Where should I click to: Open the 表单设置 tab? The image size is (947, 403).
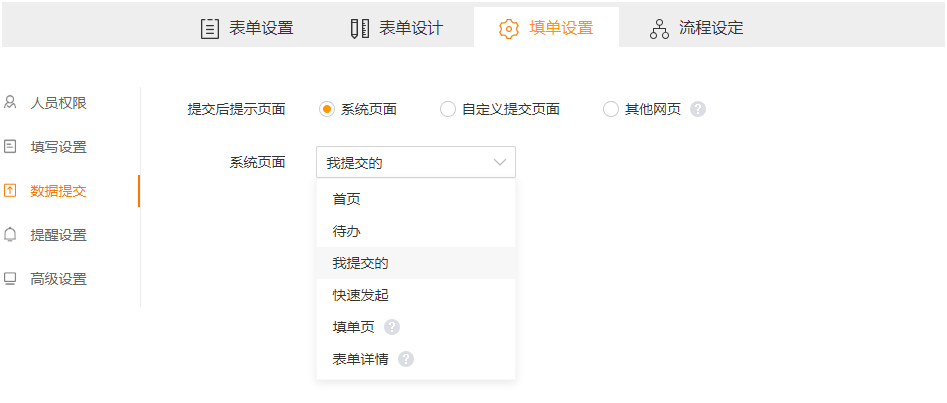click(x=247, y=28)
